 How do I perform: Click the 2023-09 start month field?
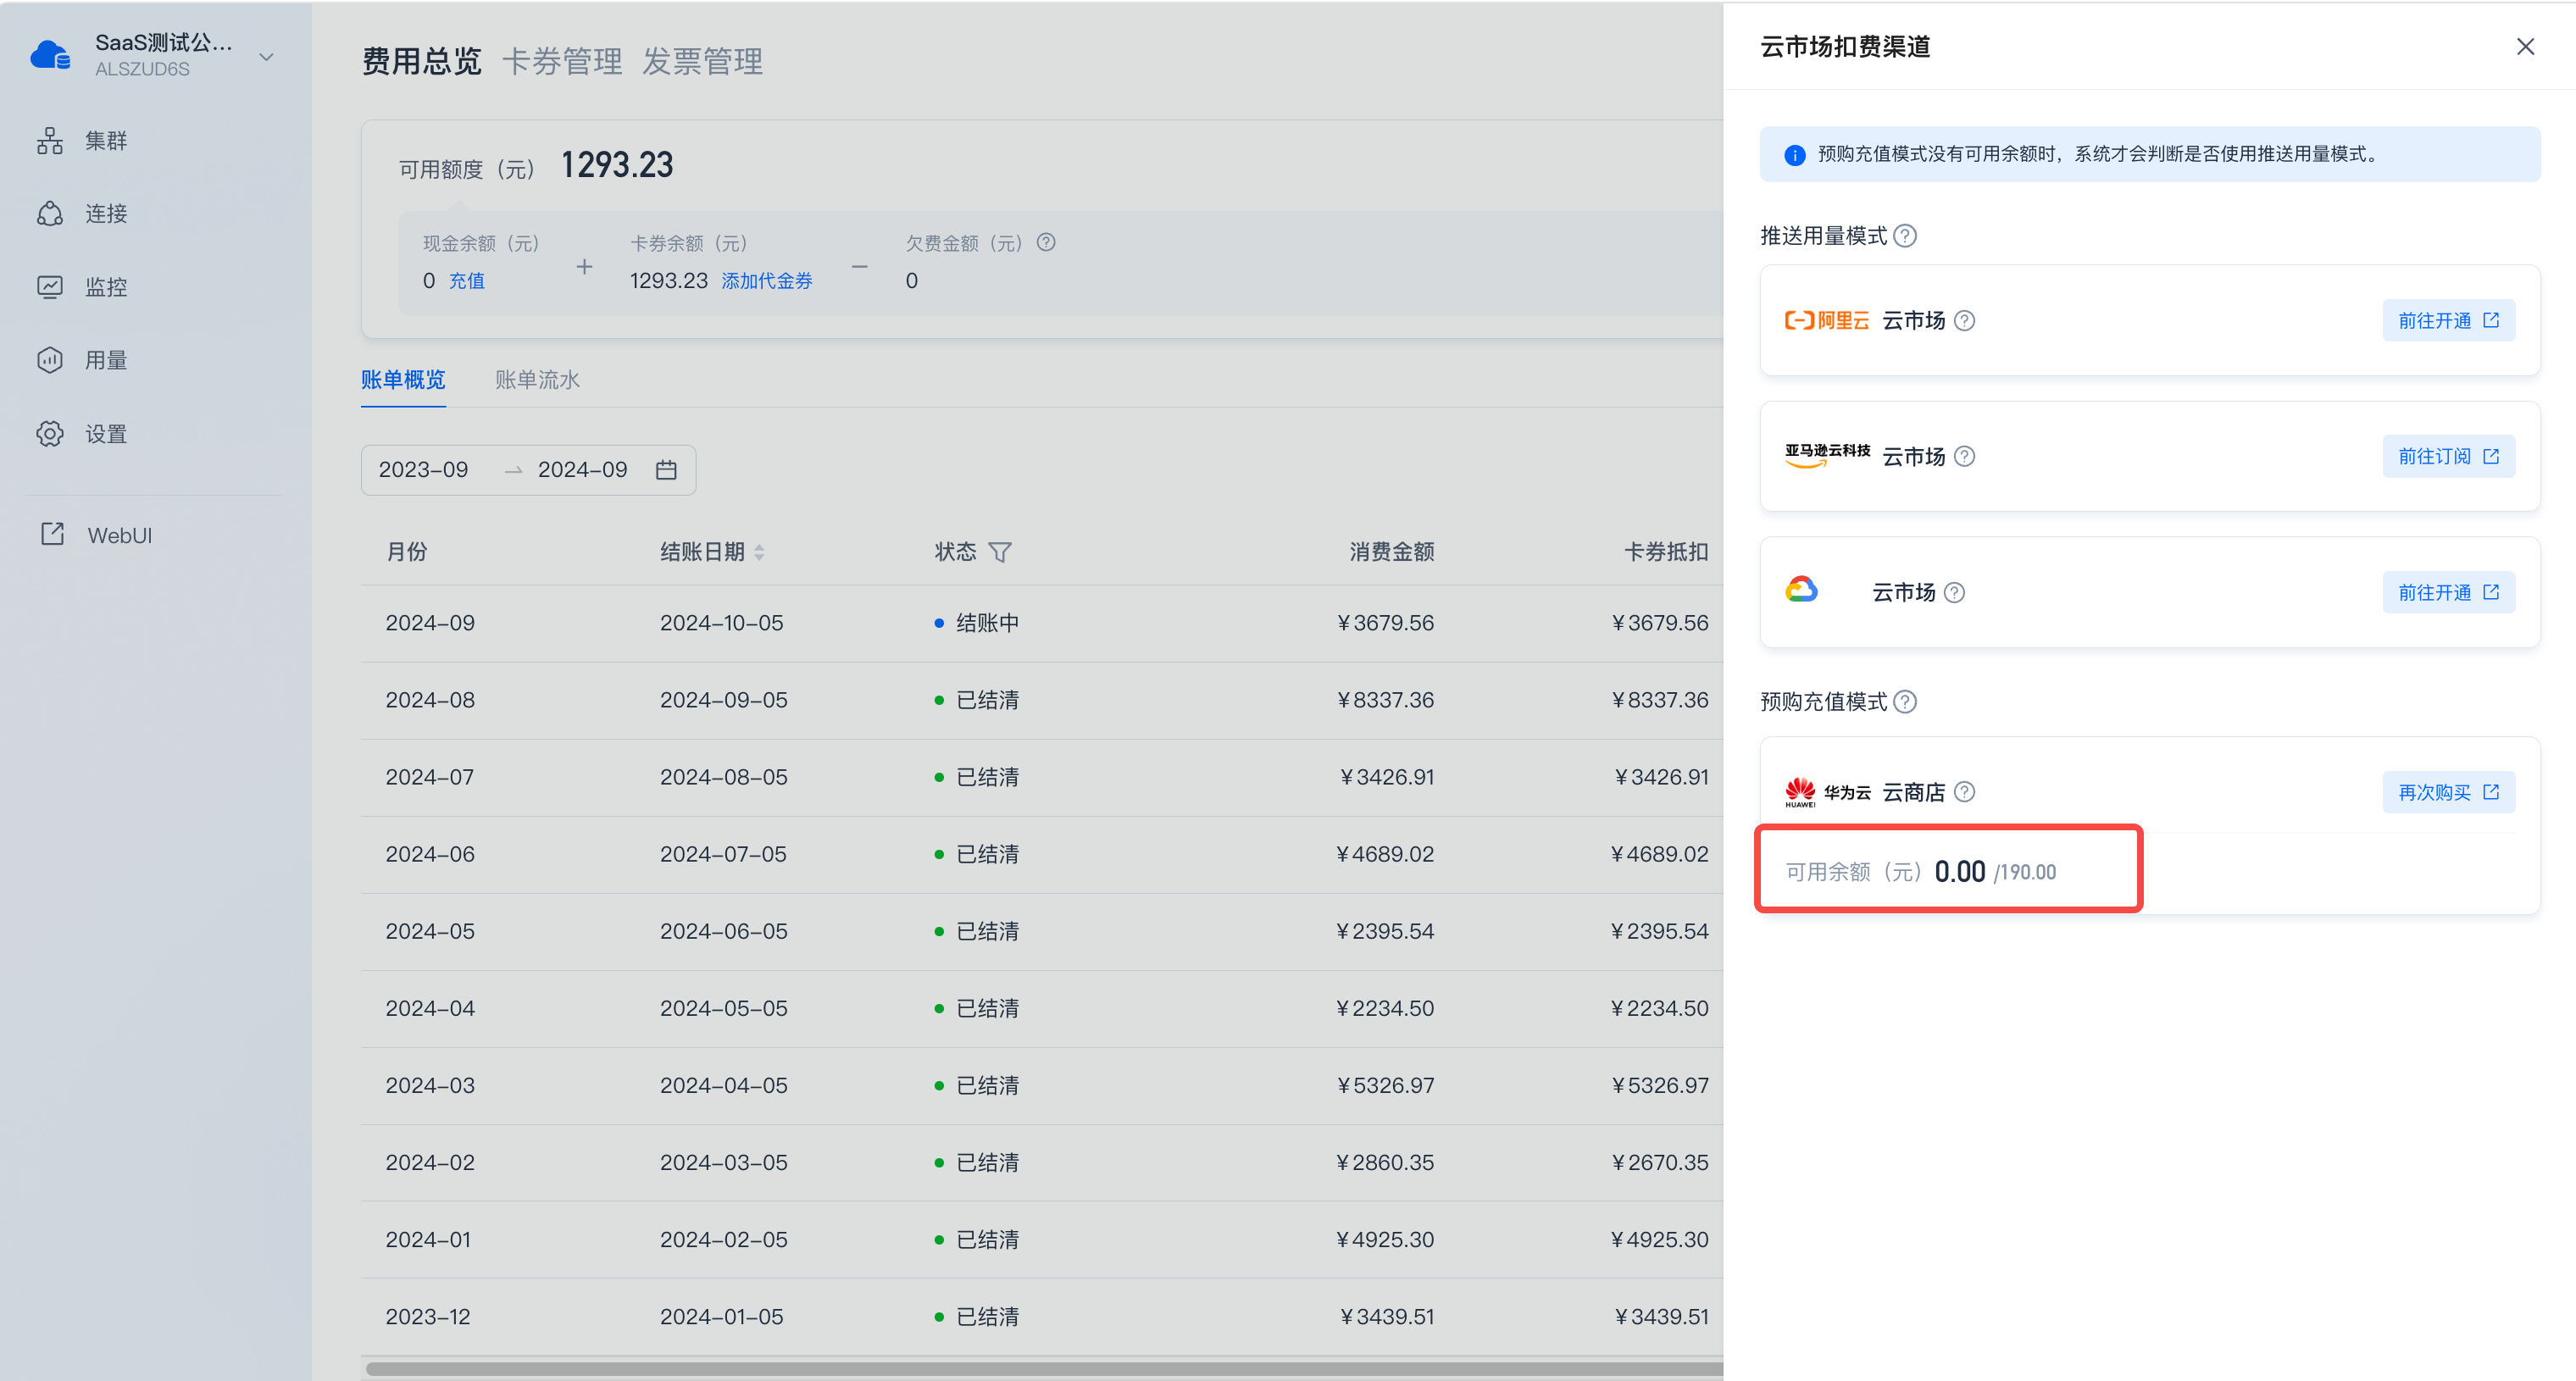point(423,470)
